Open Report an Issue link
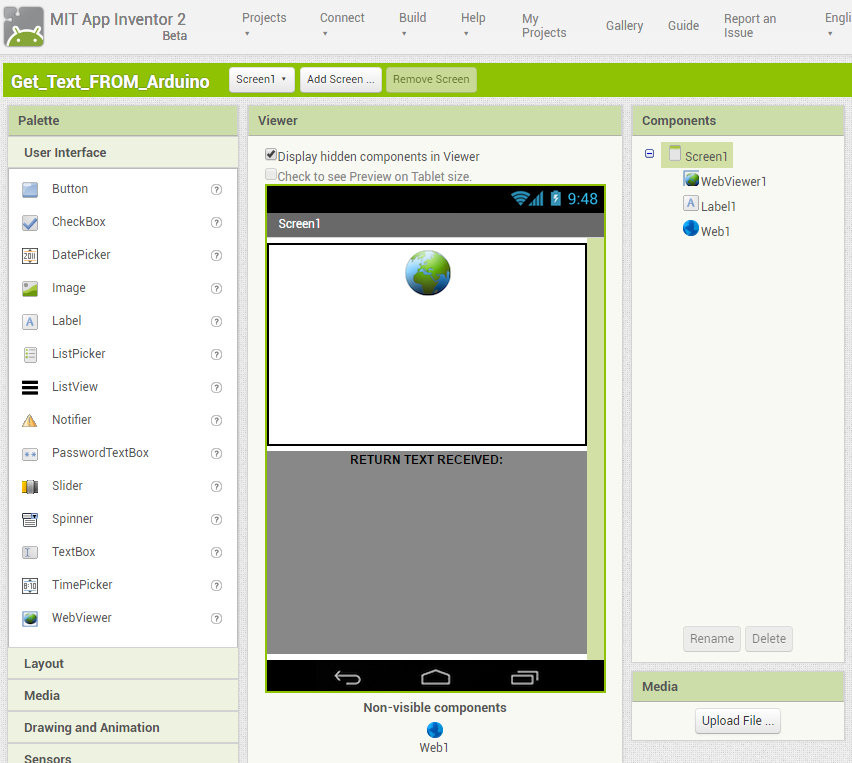 750,26
